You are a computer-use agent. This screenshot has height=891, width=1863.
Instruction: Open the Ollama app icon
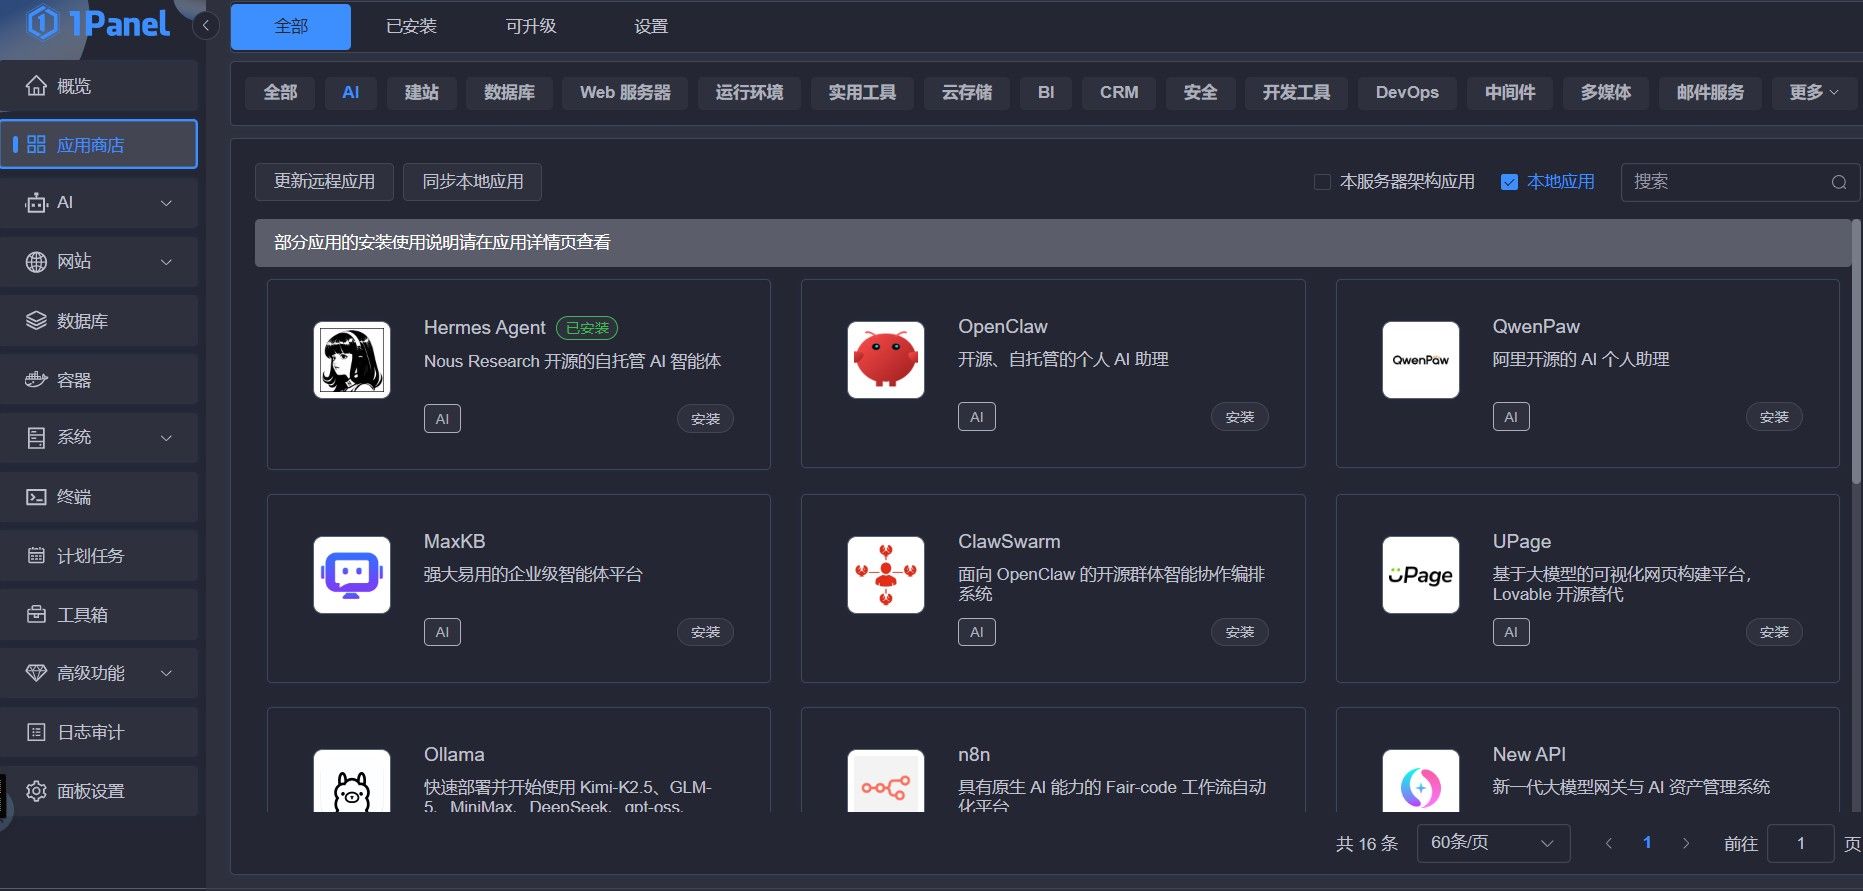coord(352,781)
